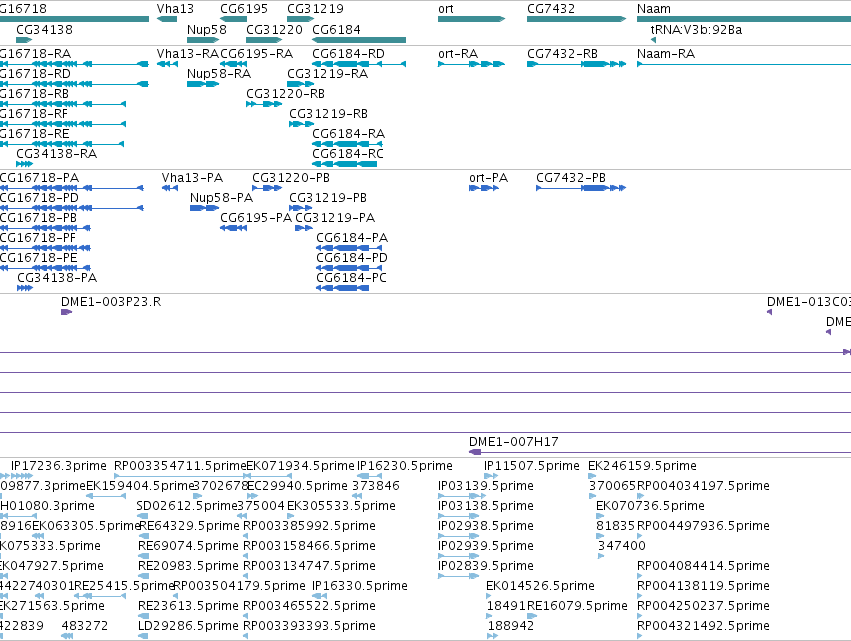This screenshot has height=641, width=851.
Task: Click EST RE69074.5prime
Action: [188, 547]
